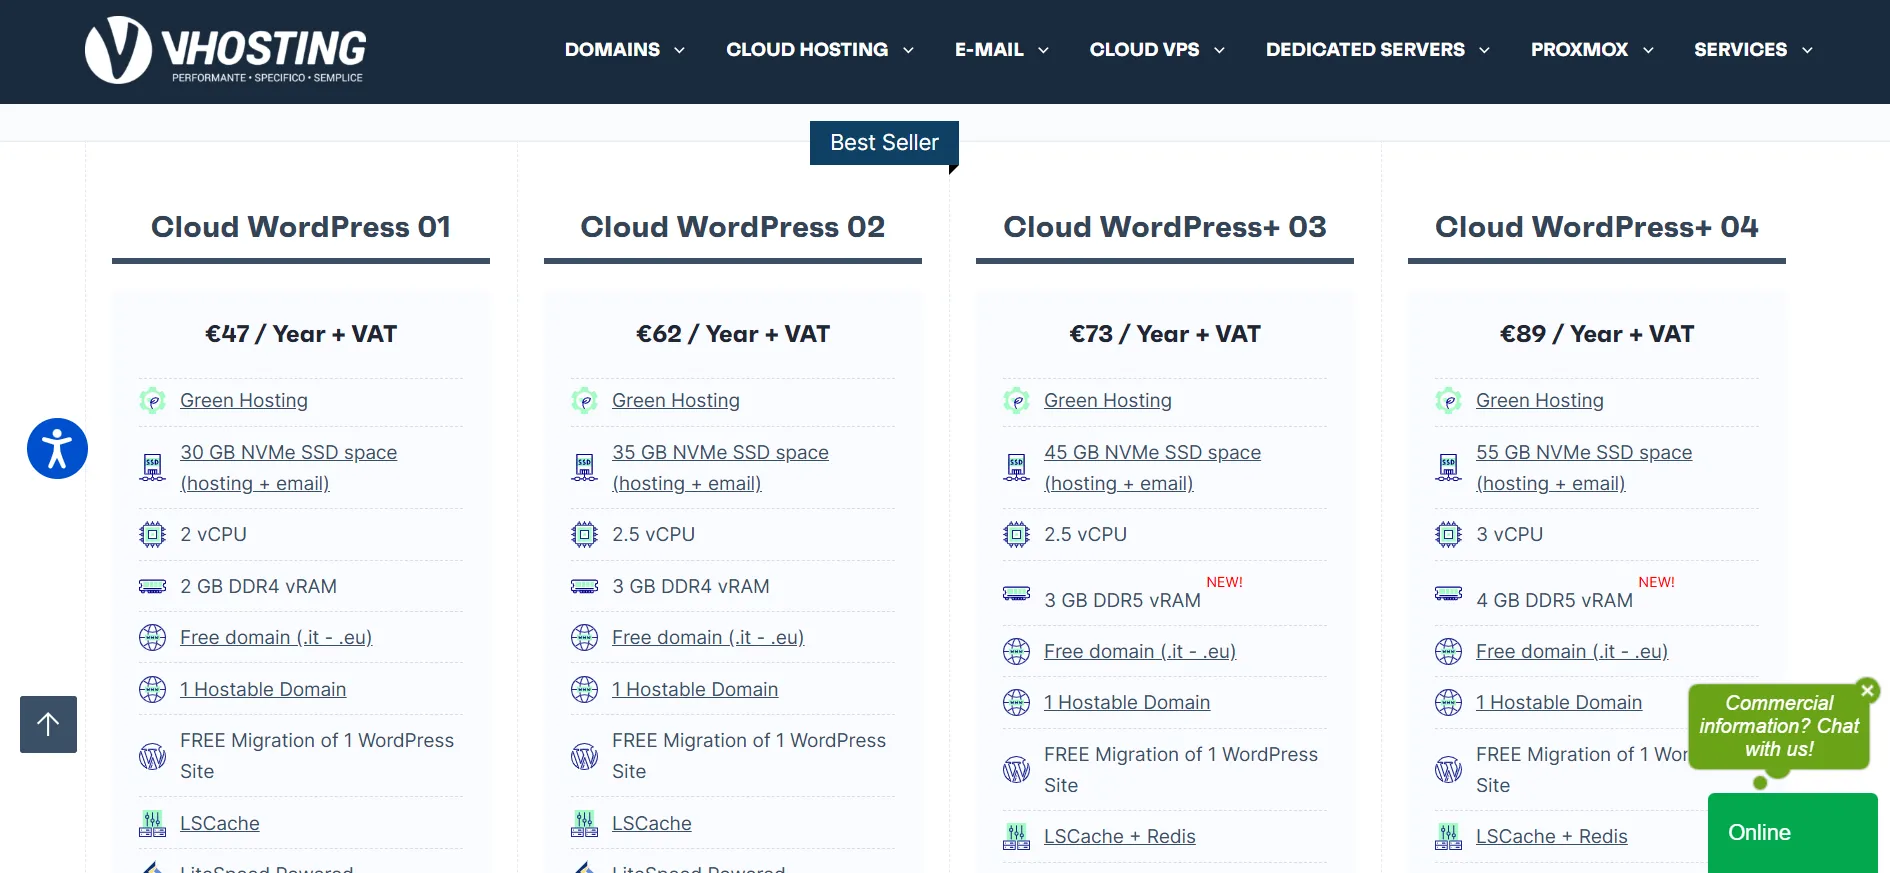Click Free domain link in Cloud WordPress+ 04

click(x=1572, y=651)
